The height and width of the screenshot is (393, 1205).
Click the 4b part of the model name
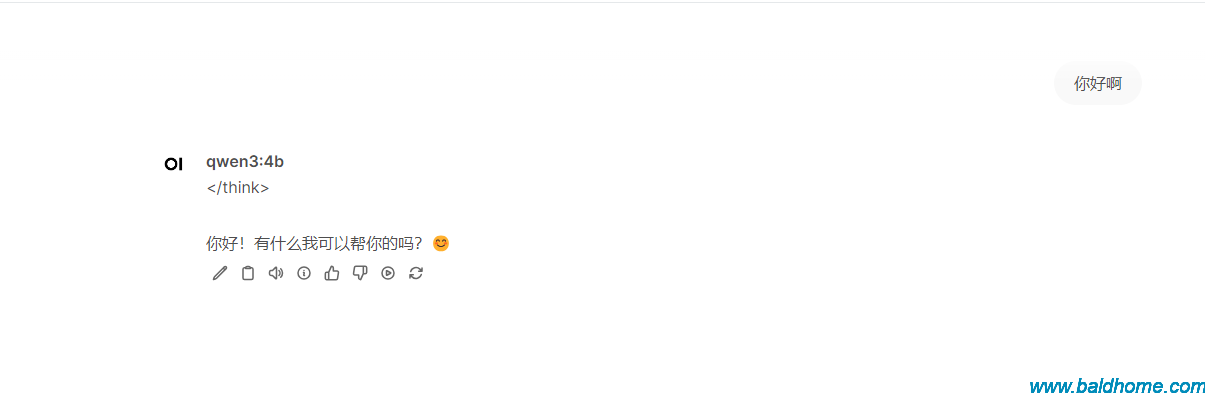[275, 162]
